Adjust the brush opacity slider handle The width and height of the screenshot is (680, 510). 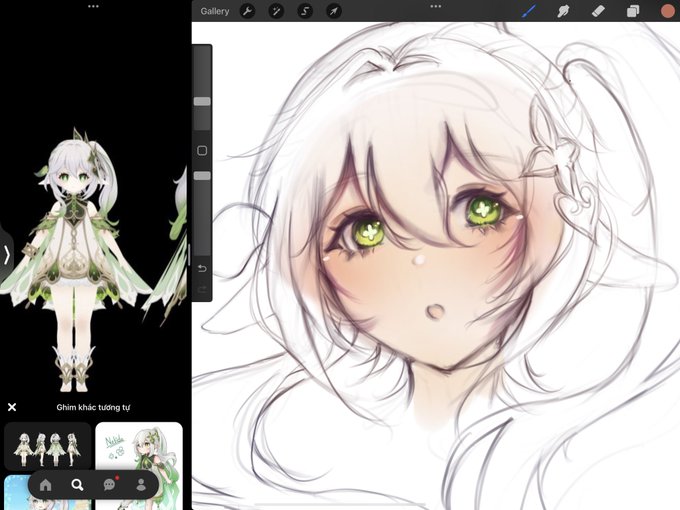point(202,176)
